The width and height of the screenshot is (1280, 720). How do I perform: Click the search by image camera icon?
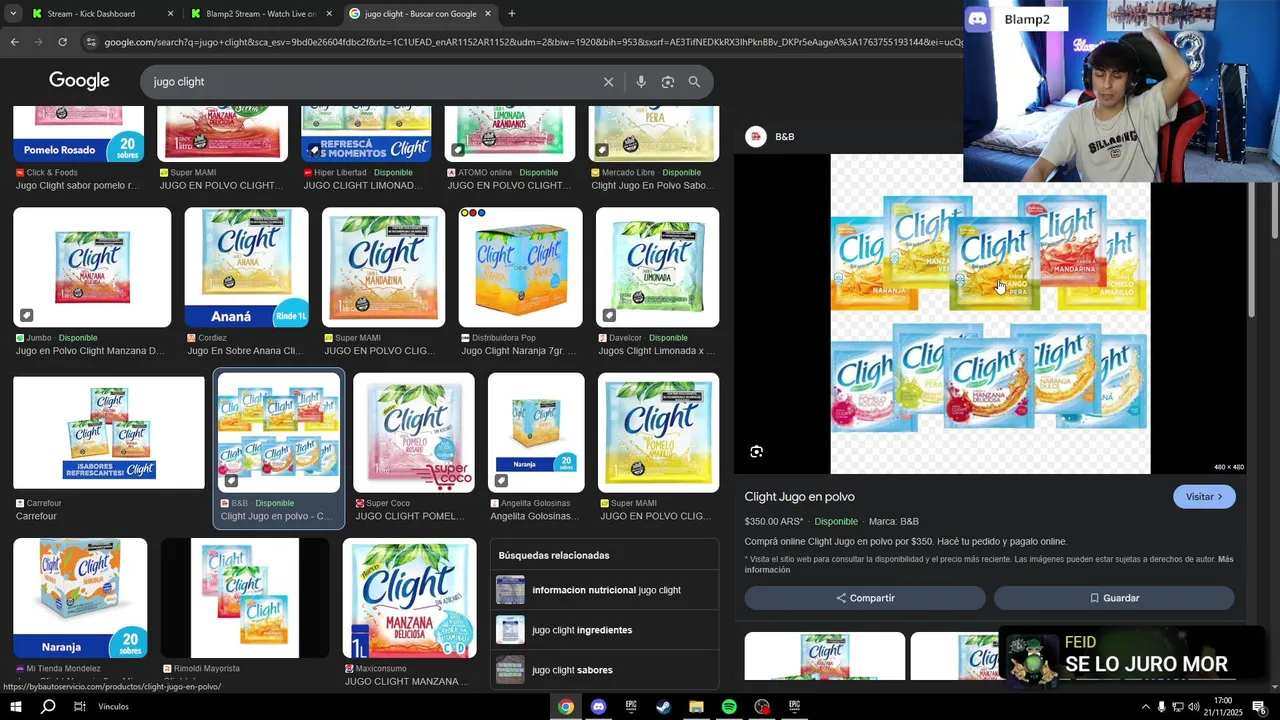coord(668,82)
